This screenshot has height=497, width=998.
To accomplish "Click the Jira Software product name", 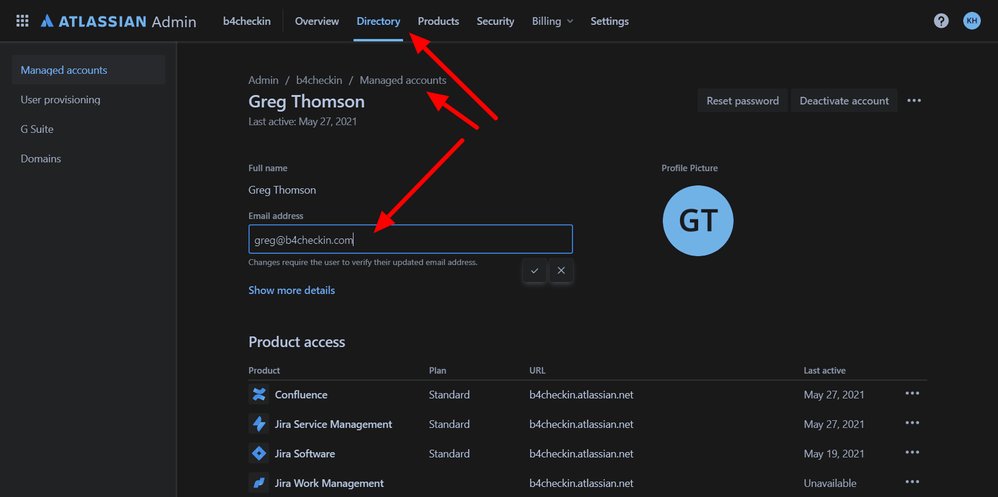I will click(305, 454).
